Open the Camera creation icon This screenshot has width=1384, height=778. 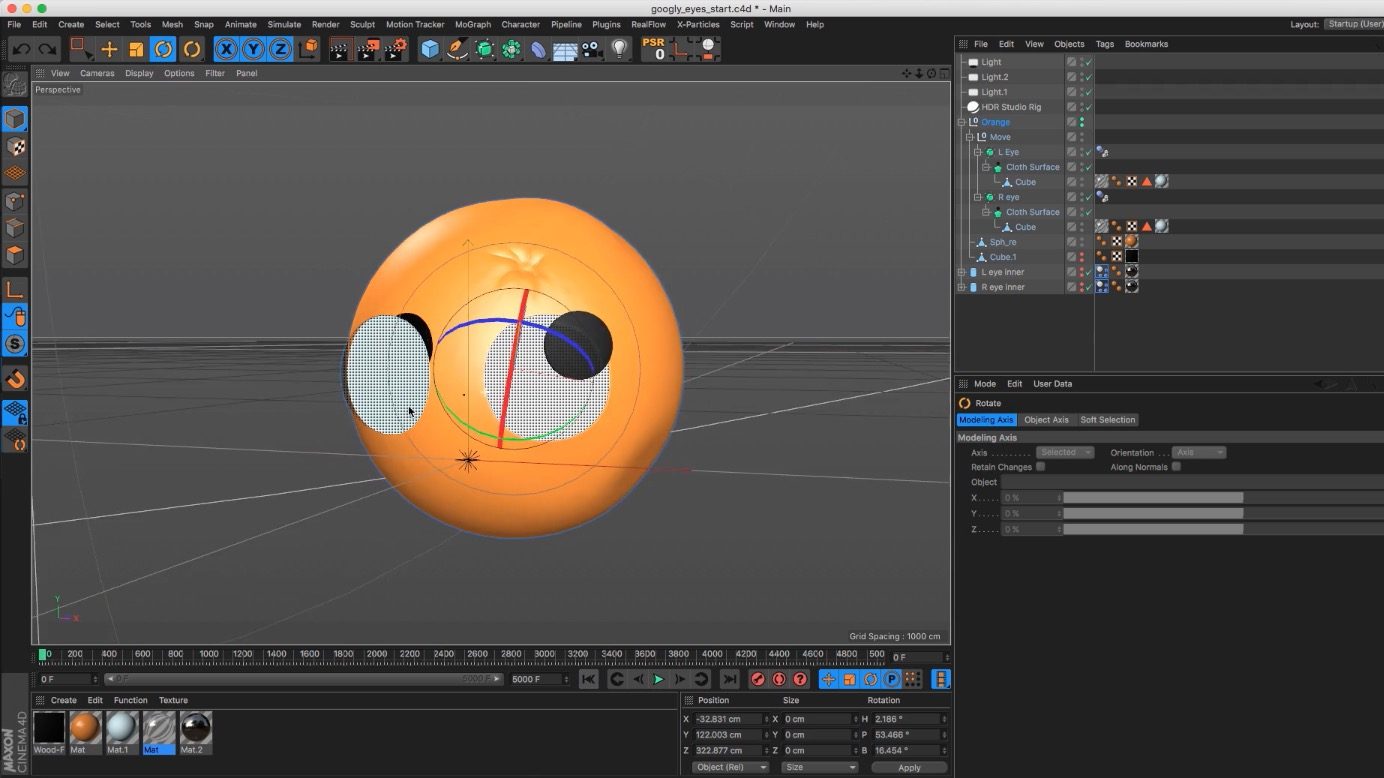point(592,49)
